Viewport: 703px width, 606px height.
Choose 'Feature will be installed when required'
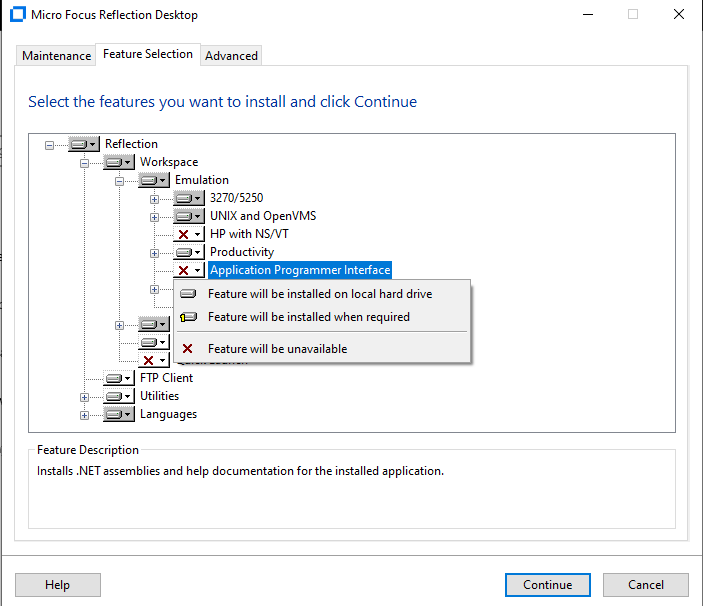[308, 317]
